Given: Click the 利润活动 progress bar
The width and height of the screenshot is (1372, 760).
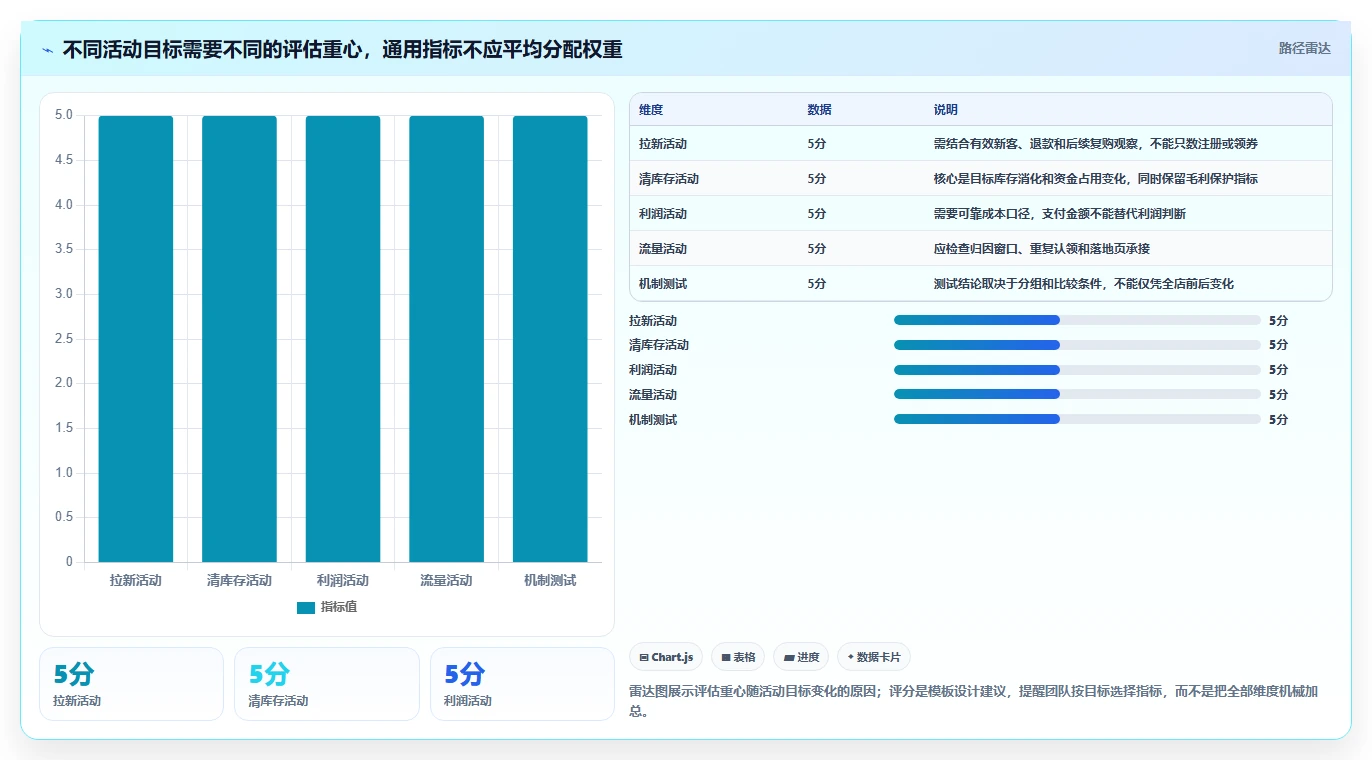Looking at the screenshot, I should point(1077,370).
